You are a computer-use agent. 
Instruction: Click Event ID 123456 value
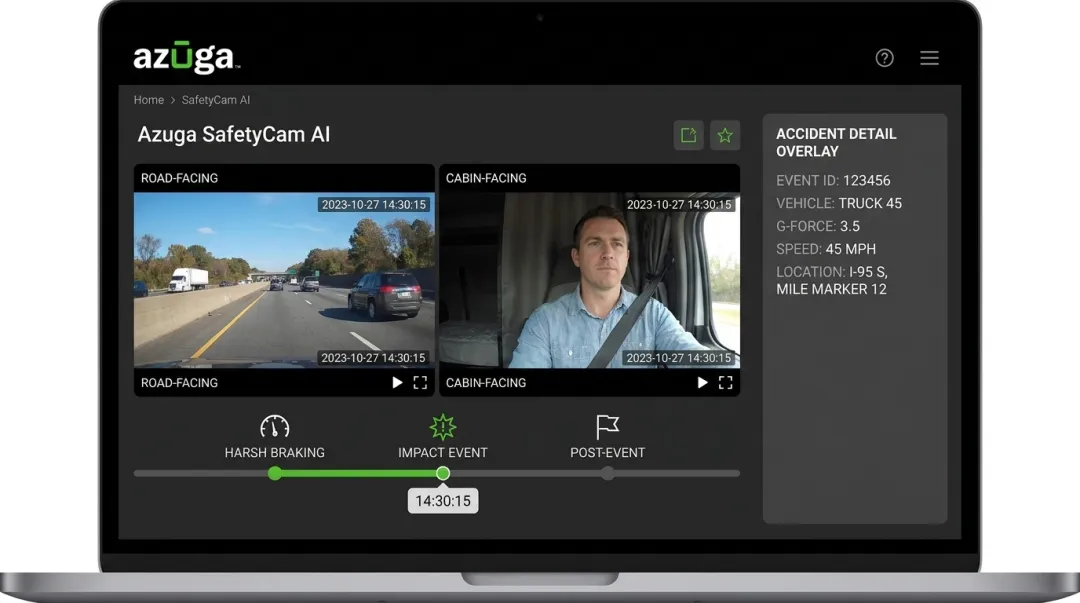(x=866, y=181)
